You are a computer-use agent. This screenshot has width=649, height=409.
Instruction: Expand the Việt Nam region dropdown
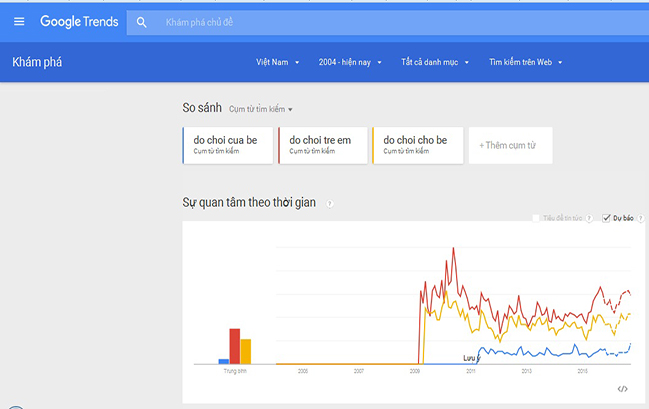coord(277,62)
